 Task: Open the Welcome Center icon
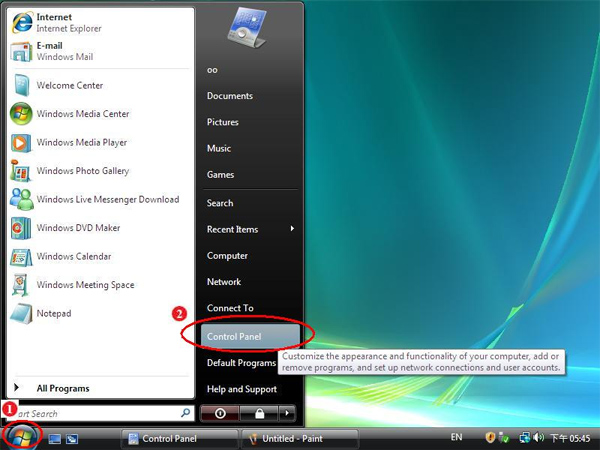(x=21, y=85)
